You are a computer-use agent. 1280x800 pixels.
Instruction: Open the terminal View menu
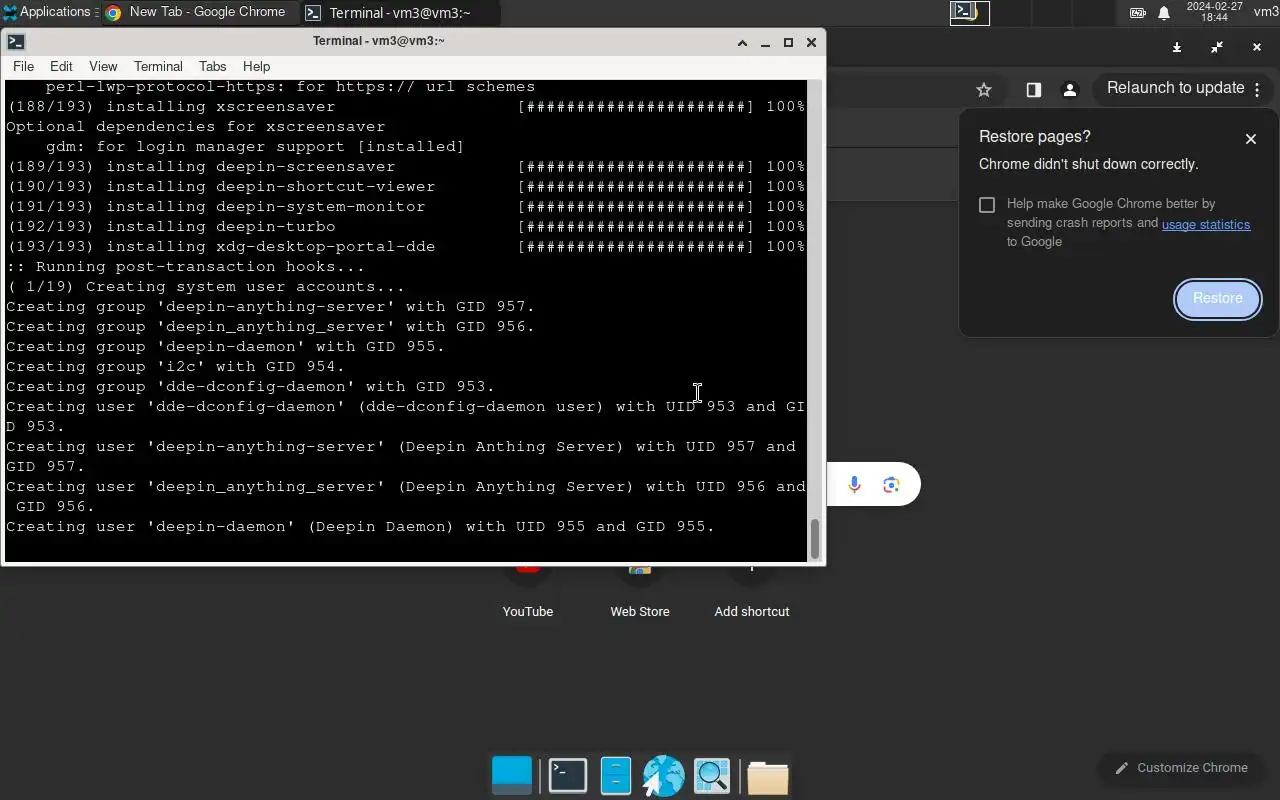tap(103, 66)
